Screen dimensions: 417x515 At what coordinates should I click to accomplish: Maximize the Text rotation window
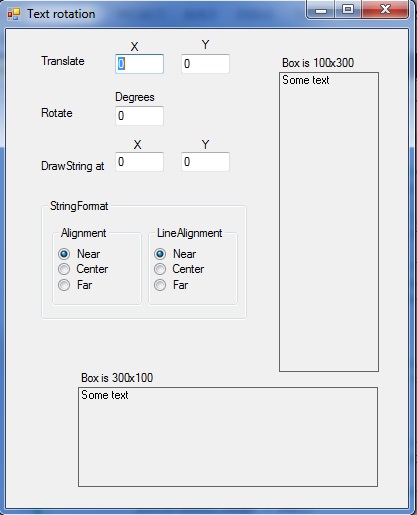348,10
